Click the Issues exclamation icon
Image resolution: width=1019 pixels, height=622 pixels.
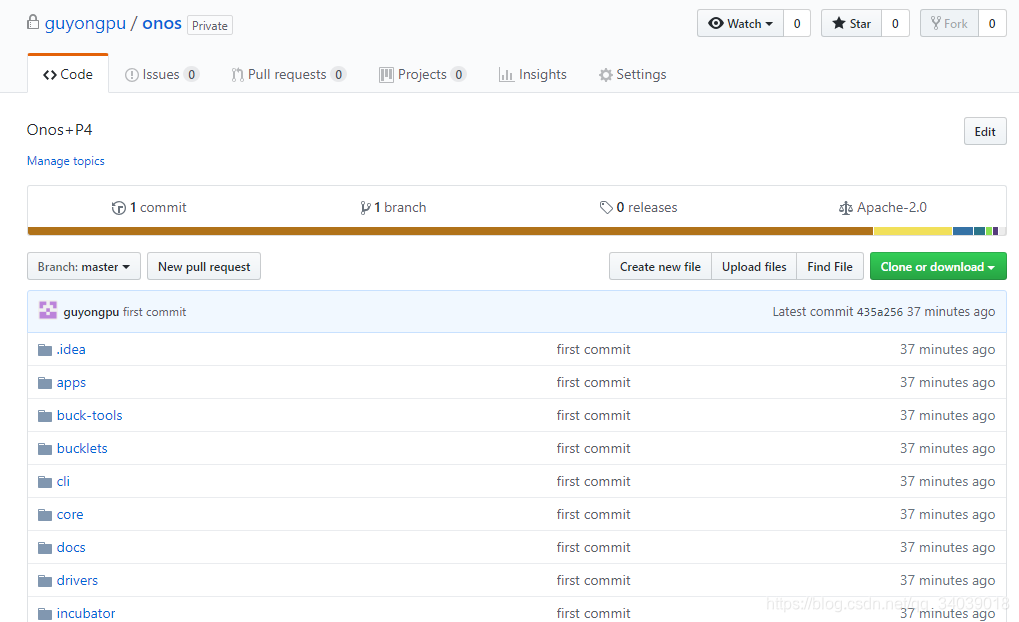click(x=132, y=75)
